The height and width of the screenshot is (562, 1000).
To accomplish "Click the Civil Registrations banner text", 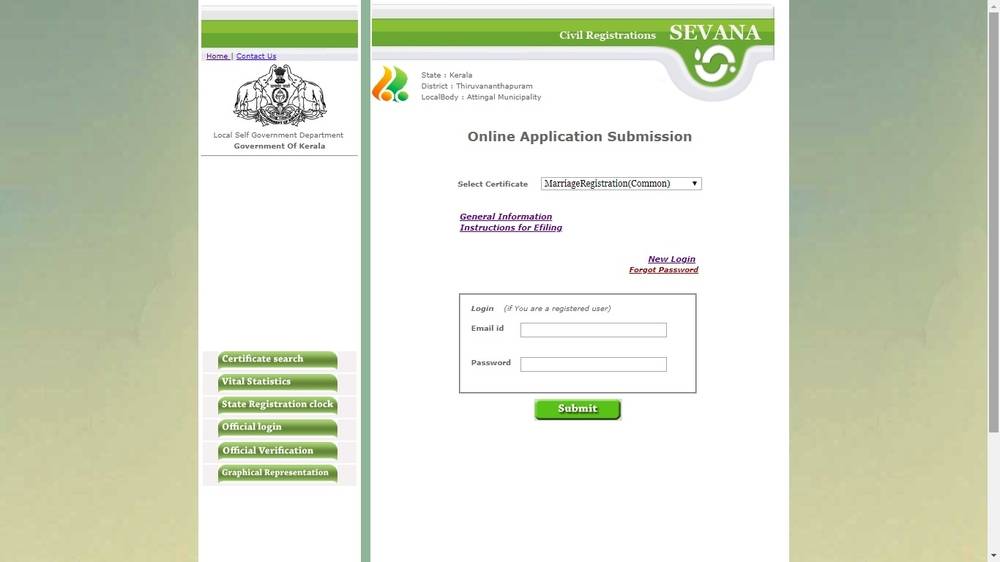I will [x=607, y=35].
